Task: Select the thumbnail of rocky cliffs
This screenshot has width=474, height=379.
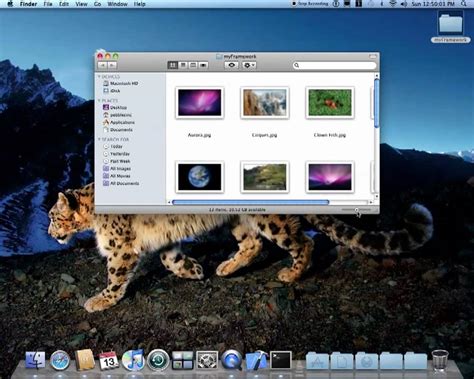Action: 265,103
